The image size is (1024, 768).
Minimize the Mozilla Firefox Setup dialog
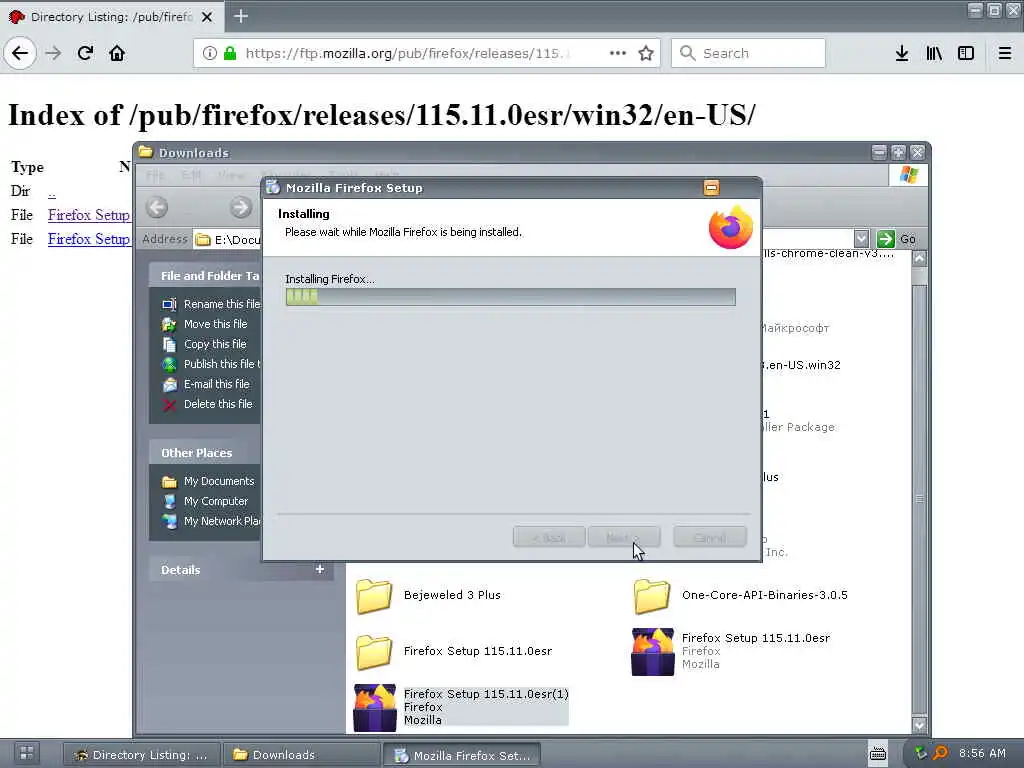[711, 188]
